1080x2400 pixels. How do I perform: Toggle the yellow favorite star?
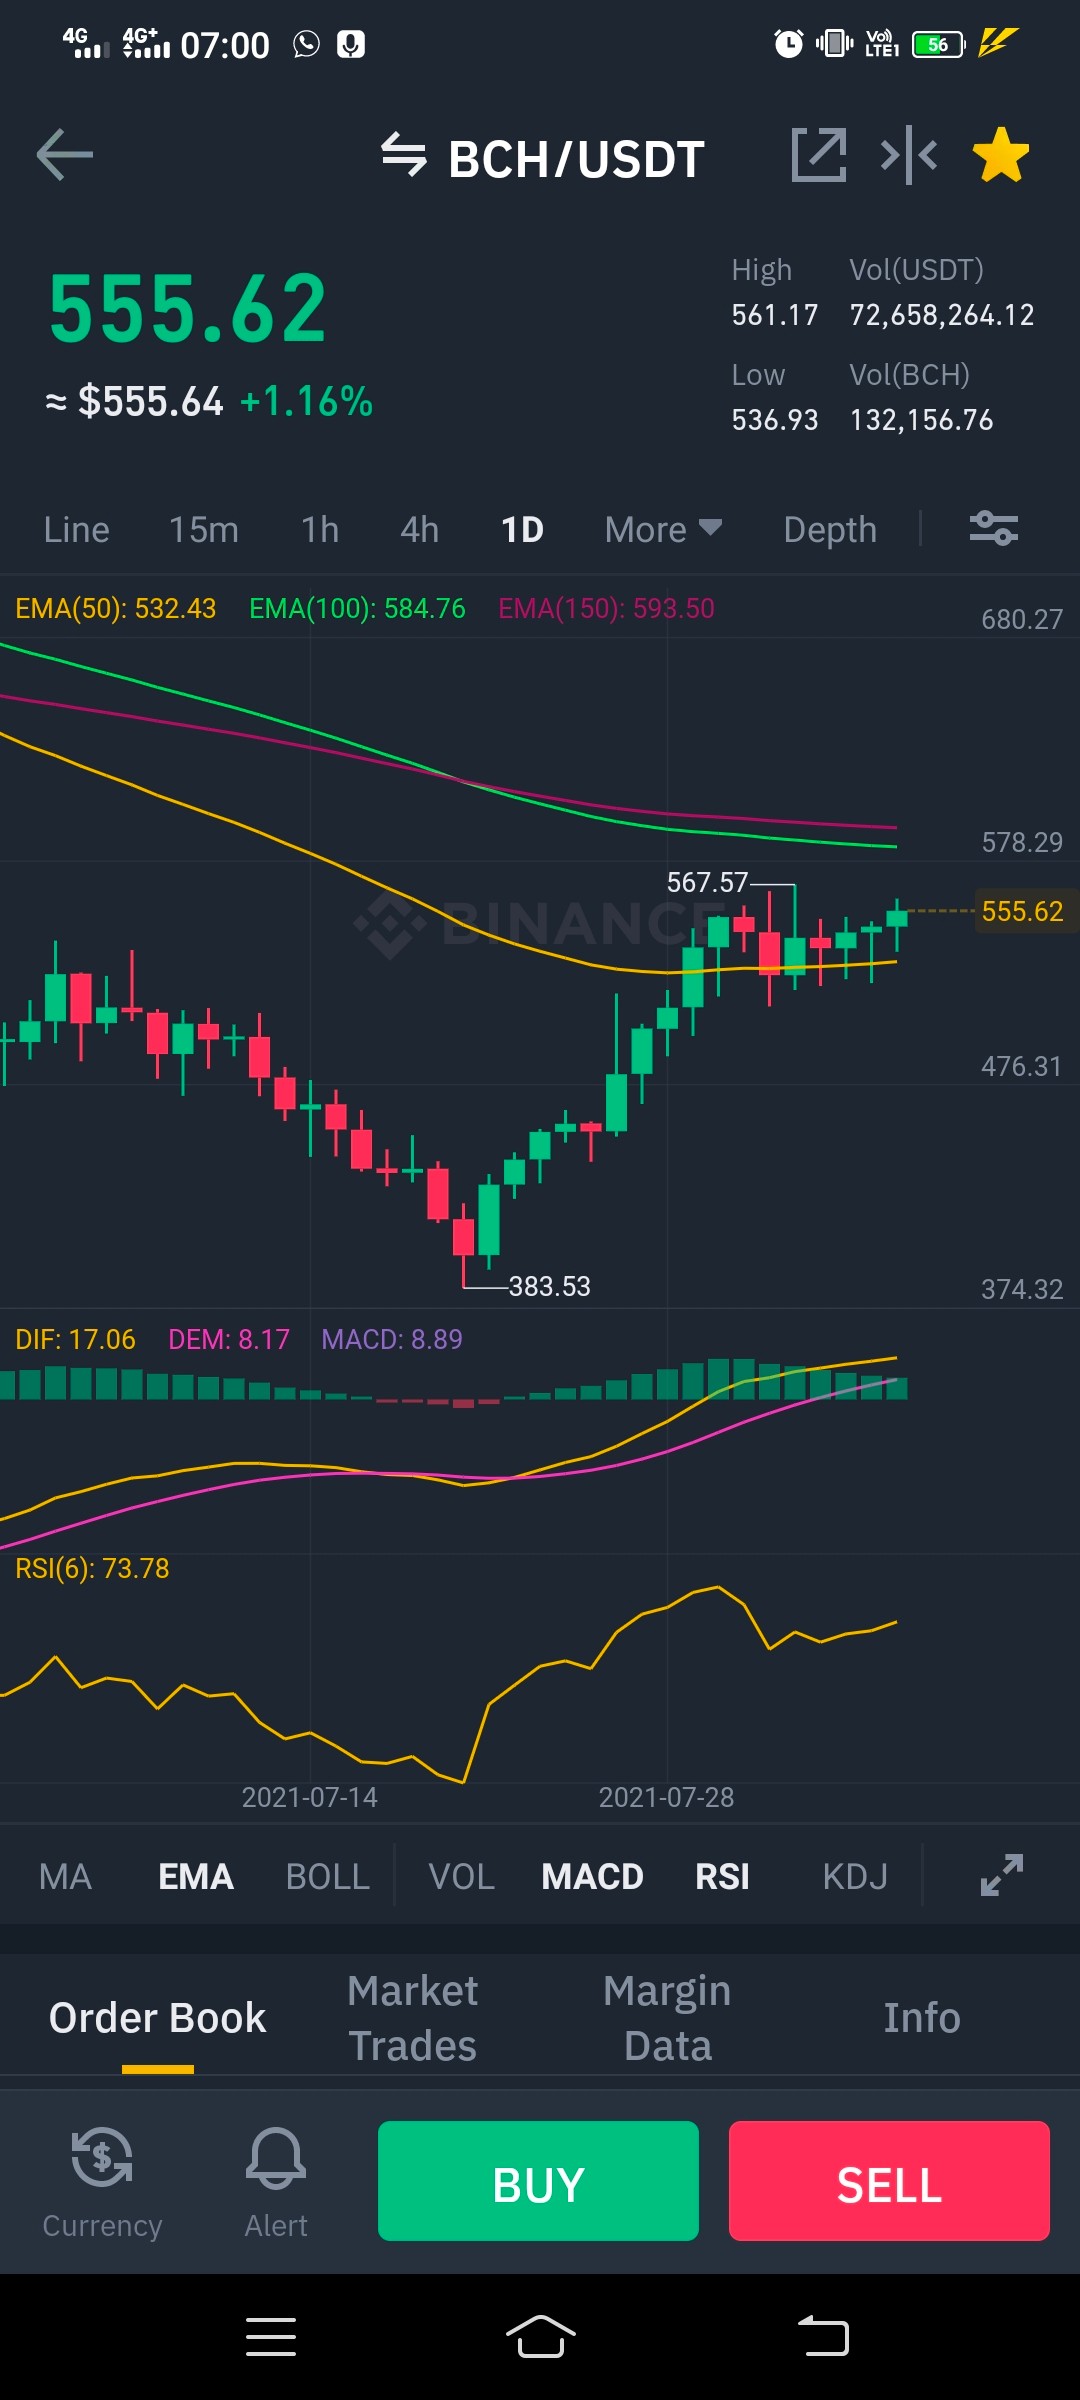(x=1001, y=155)
